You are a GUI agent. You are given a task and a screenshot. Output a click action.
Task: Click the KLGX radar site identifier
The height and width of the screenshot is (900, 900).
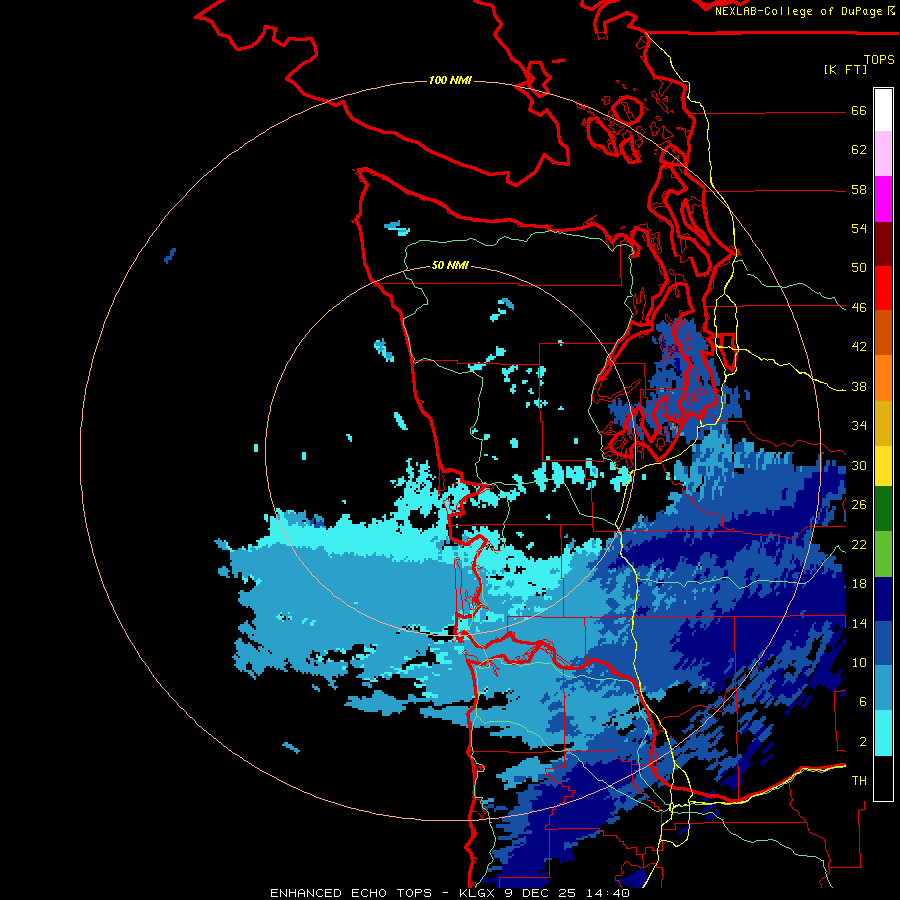click(478, 893)
